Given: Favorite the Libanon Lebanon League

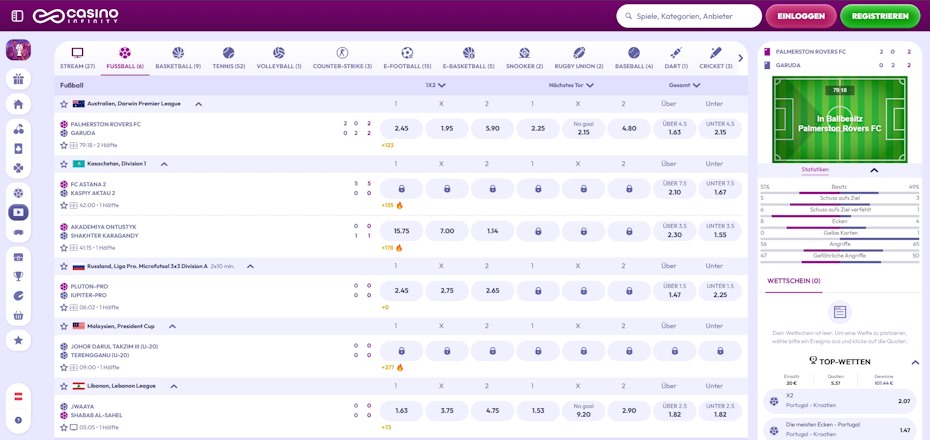Looking at the screenshot, I should [64, 386].
